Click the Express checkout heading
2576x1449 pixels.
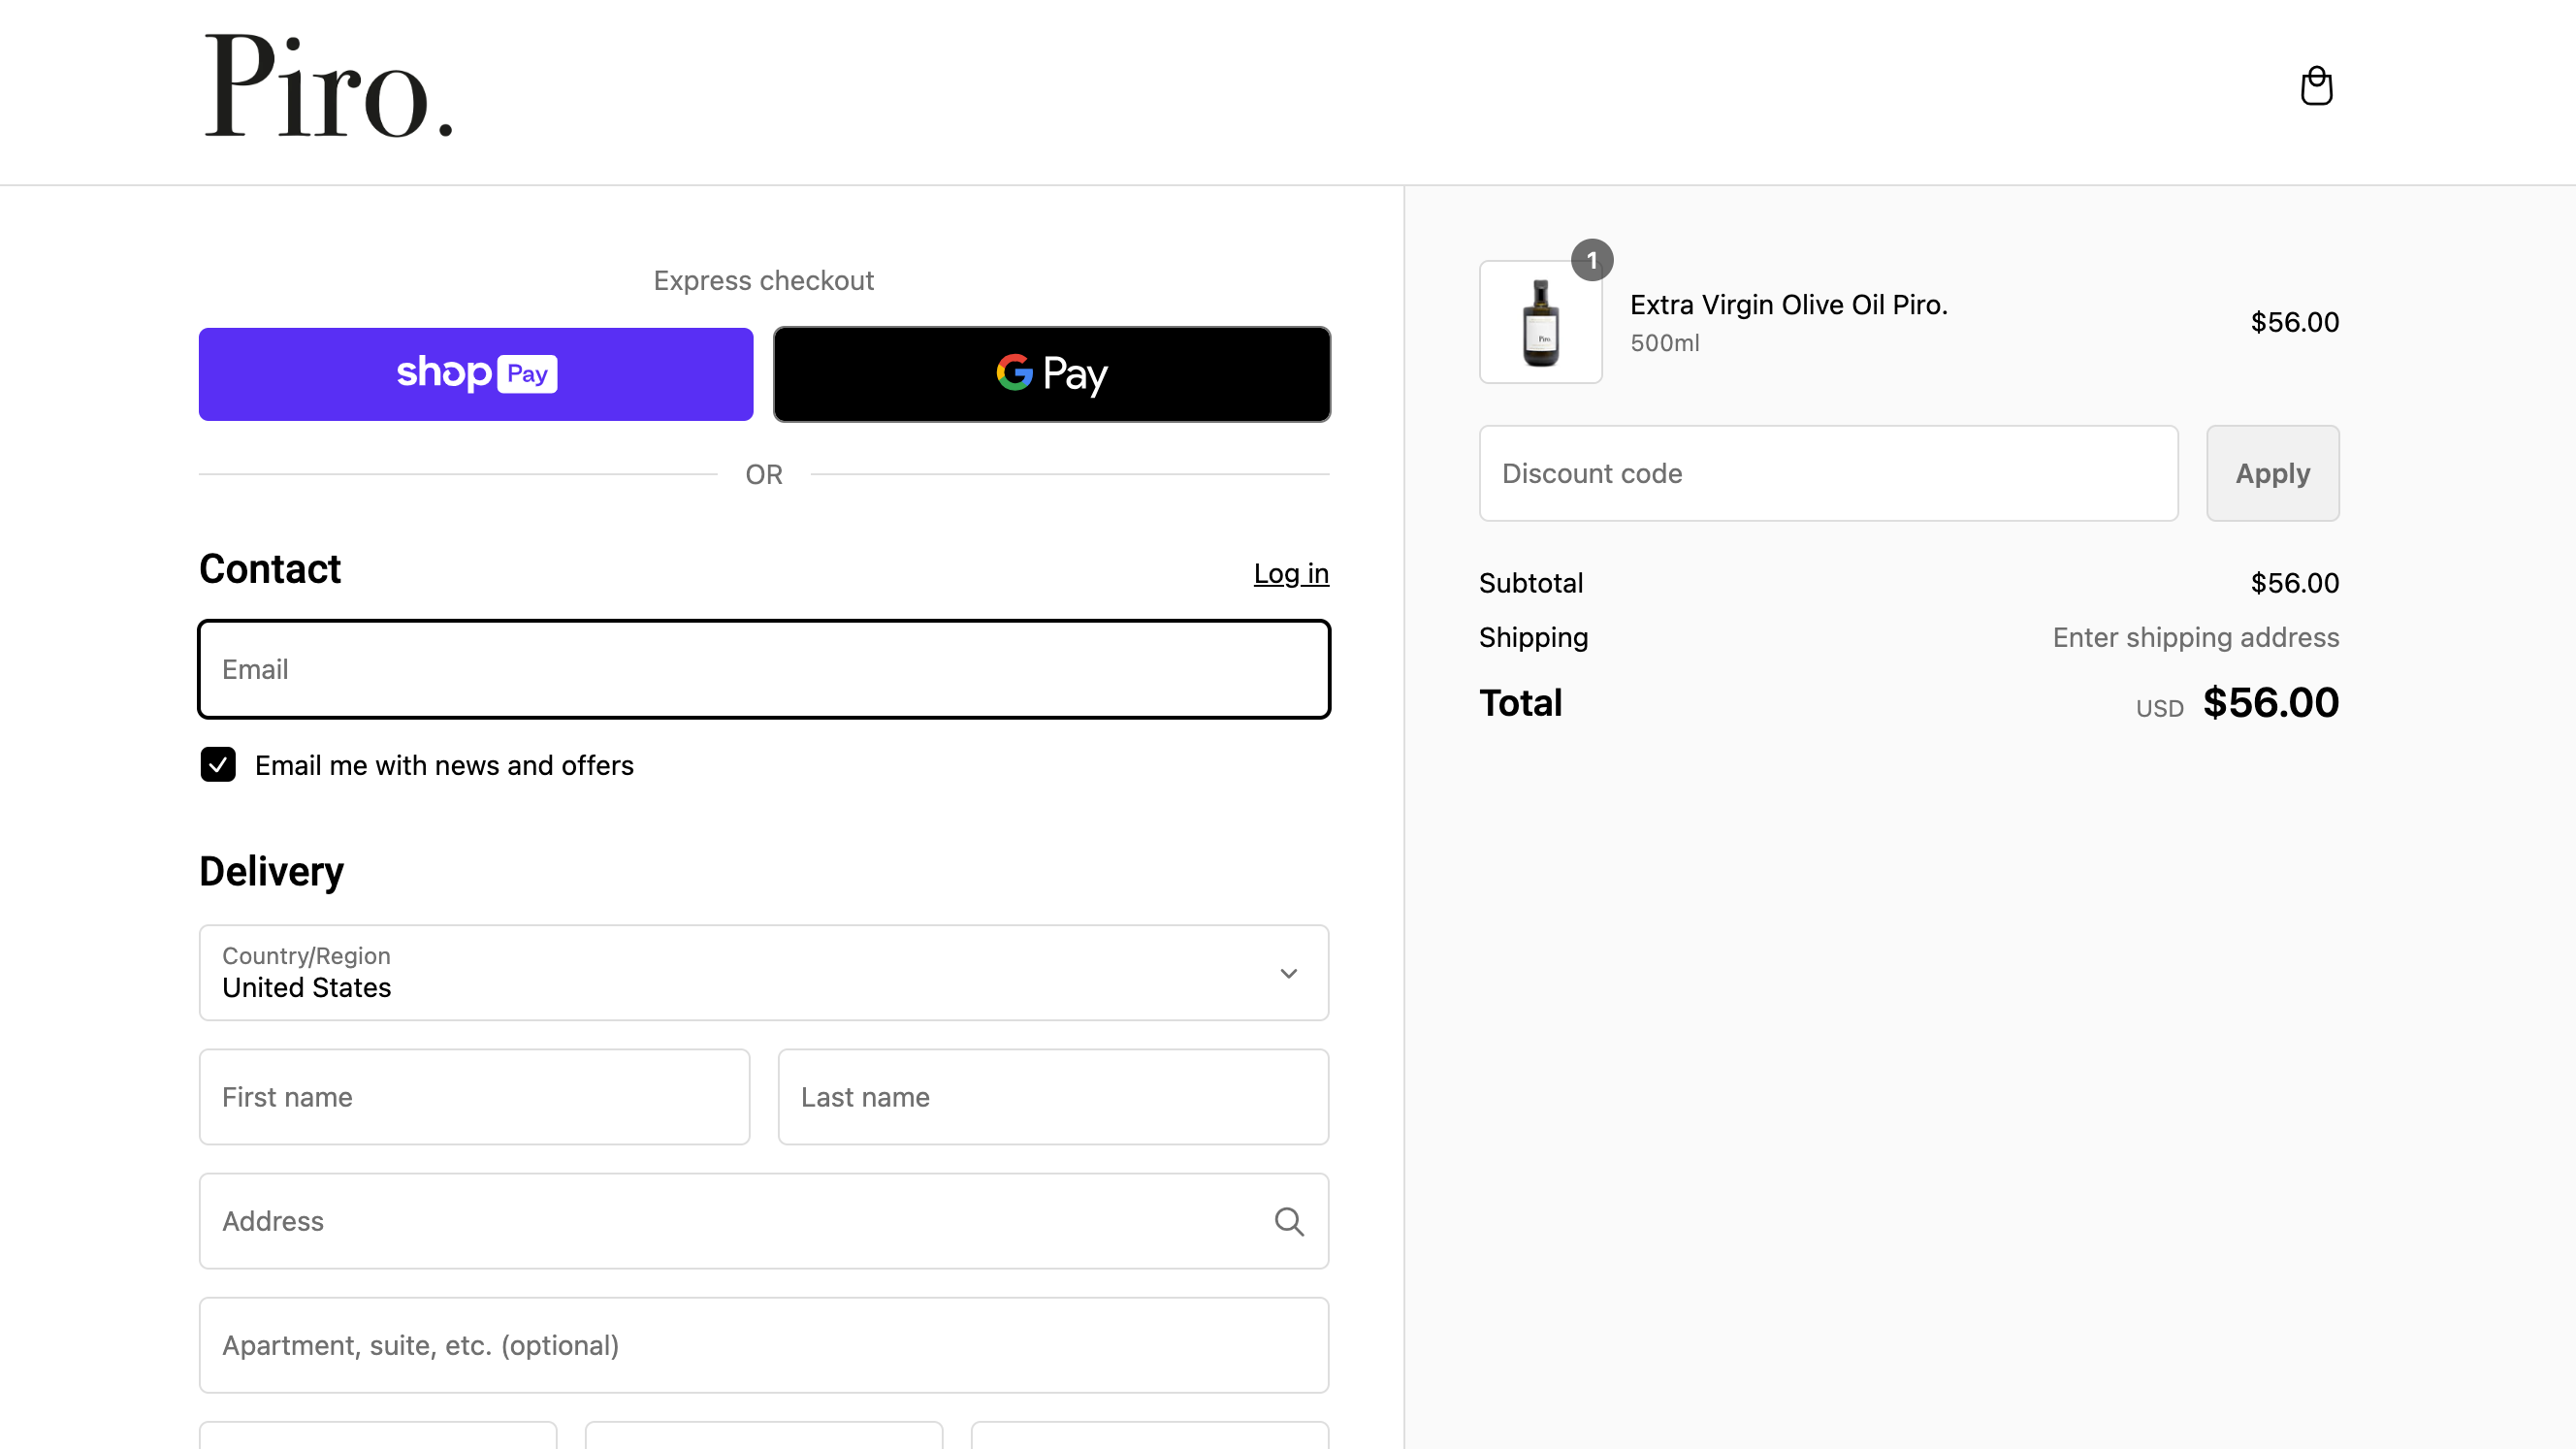tap(764, 280)
